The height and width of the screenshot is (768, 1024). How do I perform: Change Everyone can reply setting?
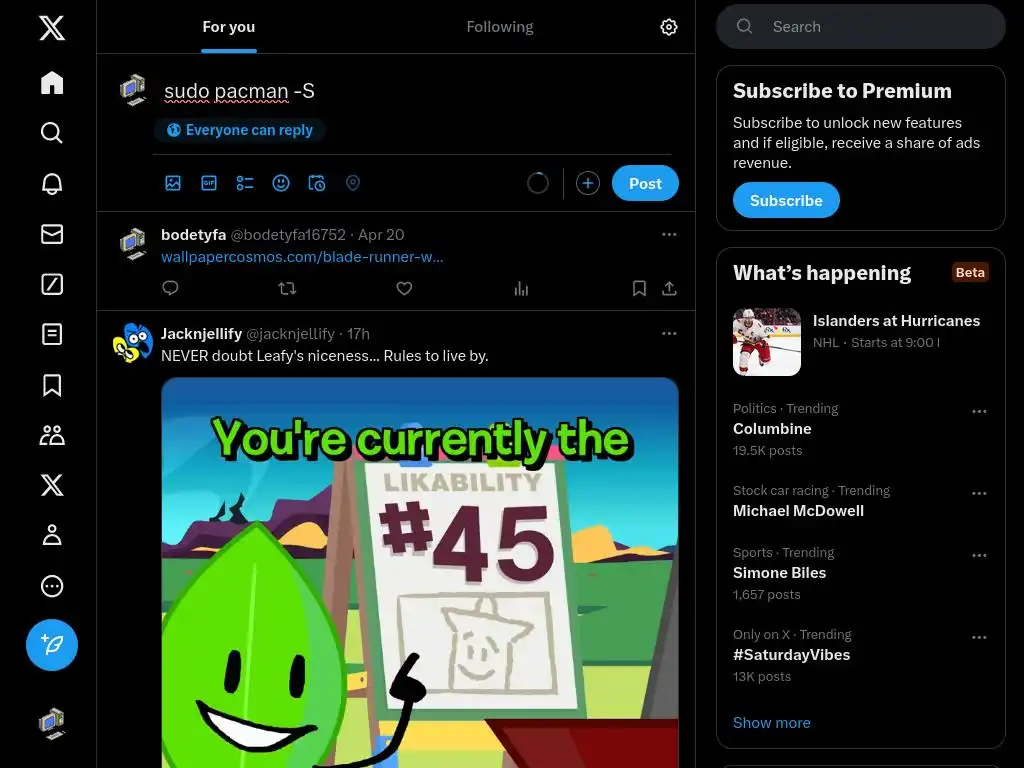click(240, 130)
